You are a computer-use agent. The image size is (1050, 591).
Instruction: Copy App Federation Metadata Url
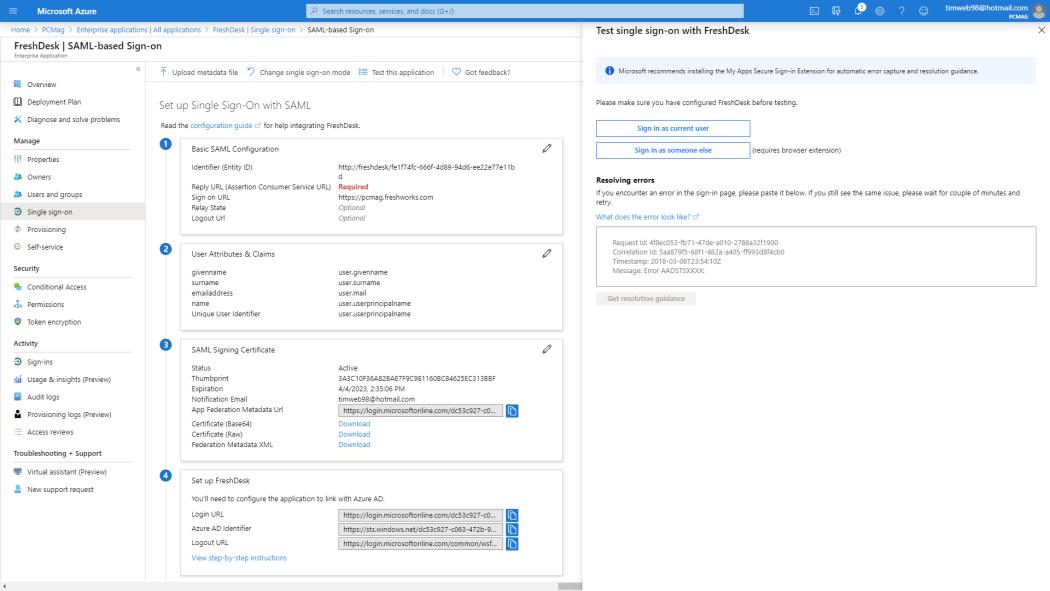coord(512,411)
